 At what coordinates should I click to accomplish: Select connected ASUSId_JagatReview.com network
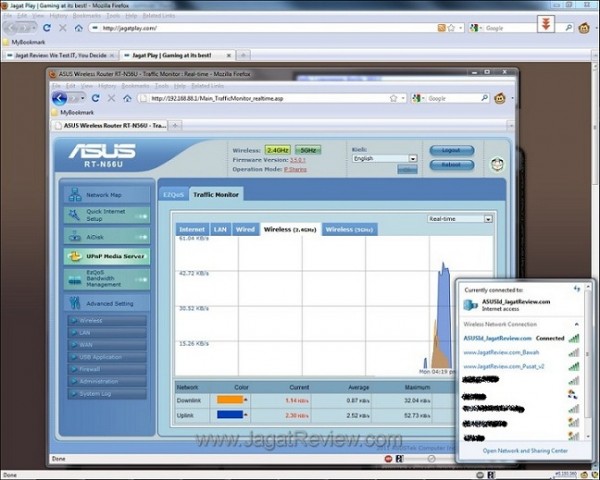coord(521,338)
